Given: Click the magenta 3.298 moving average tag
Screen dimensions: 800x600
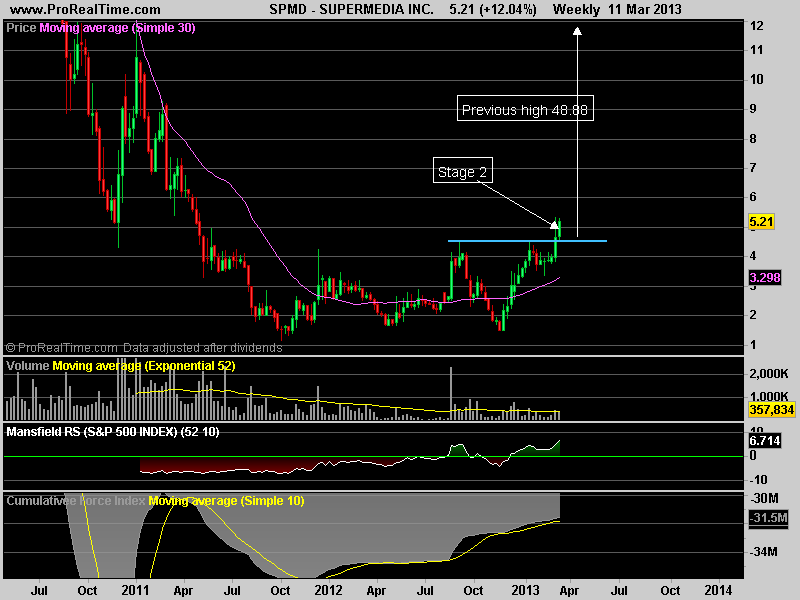Looking at the screenshot, I should 765,278.
